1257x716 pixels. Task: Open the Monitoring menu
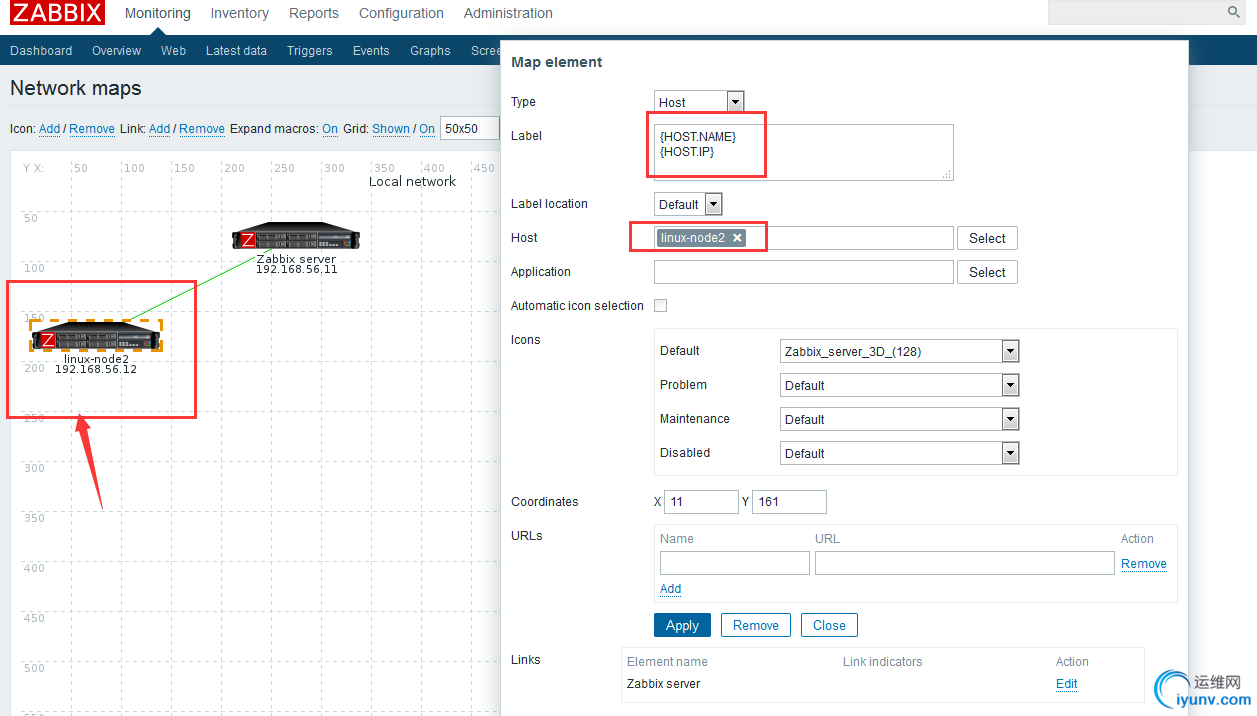pos(158,13)
